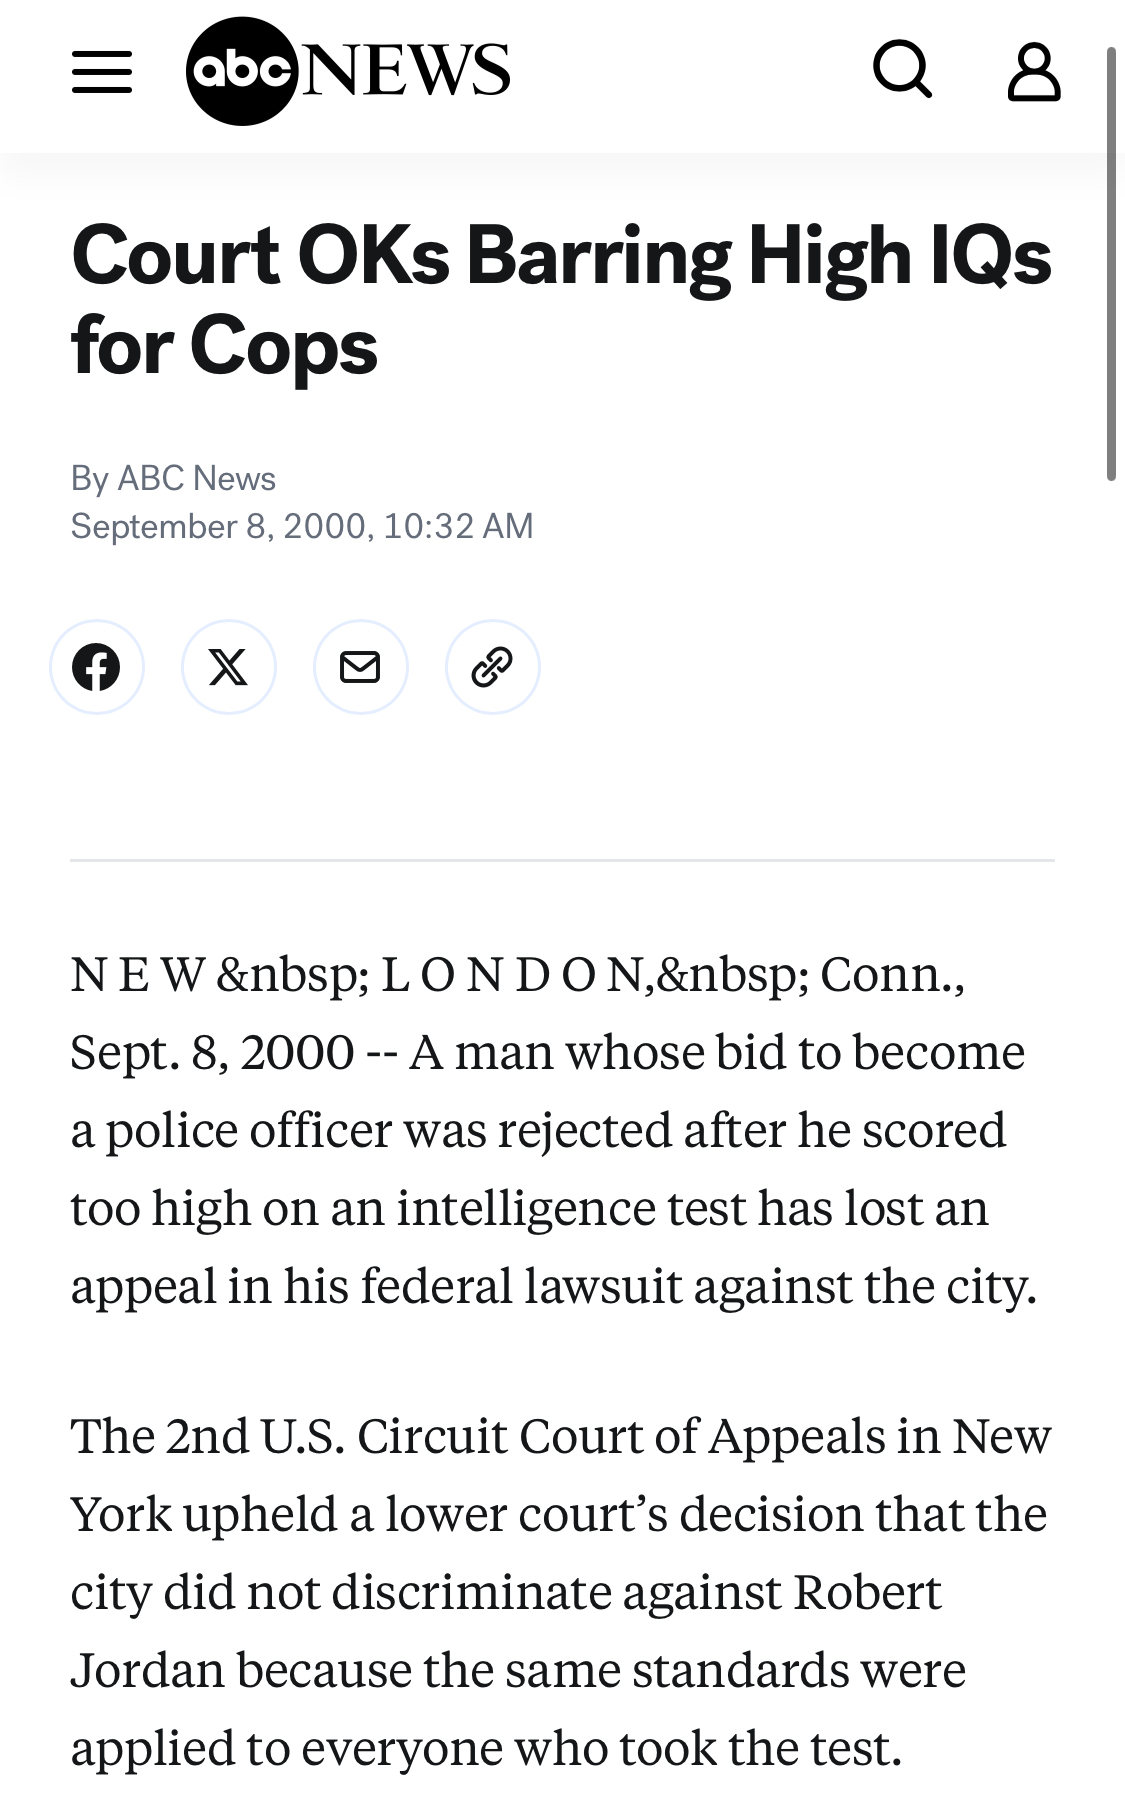
Task: Click the horizontal divider below share icons
Action: point(562,860)
